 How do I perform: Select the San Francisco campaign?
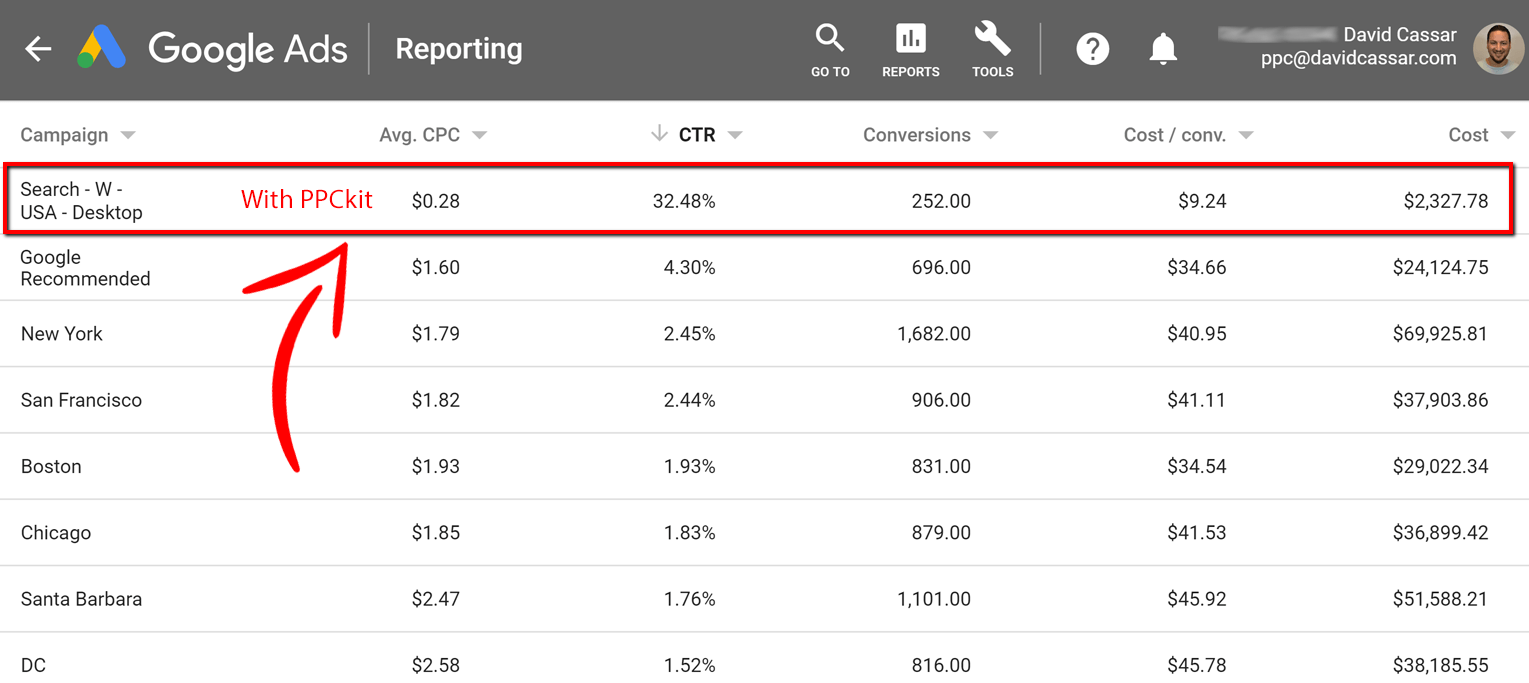pos(81,400)
